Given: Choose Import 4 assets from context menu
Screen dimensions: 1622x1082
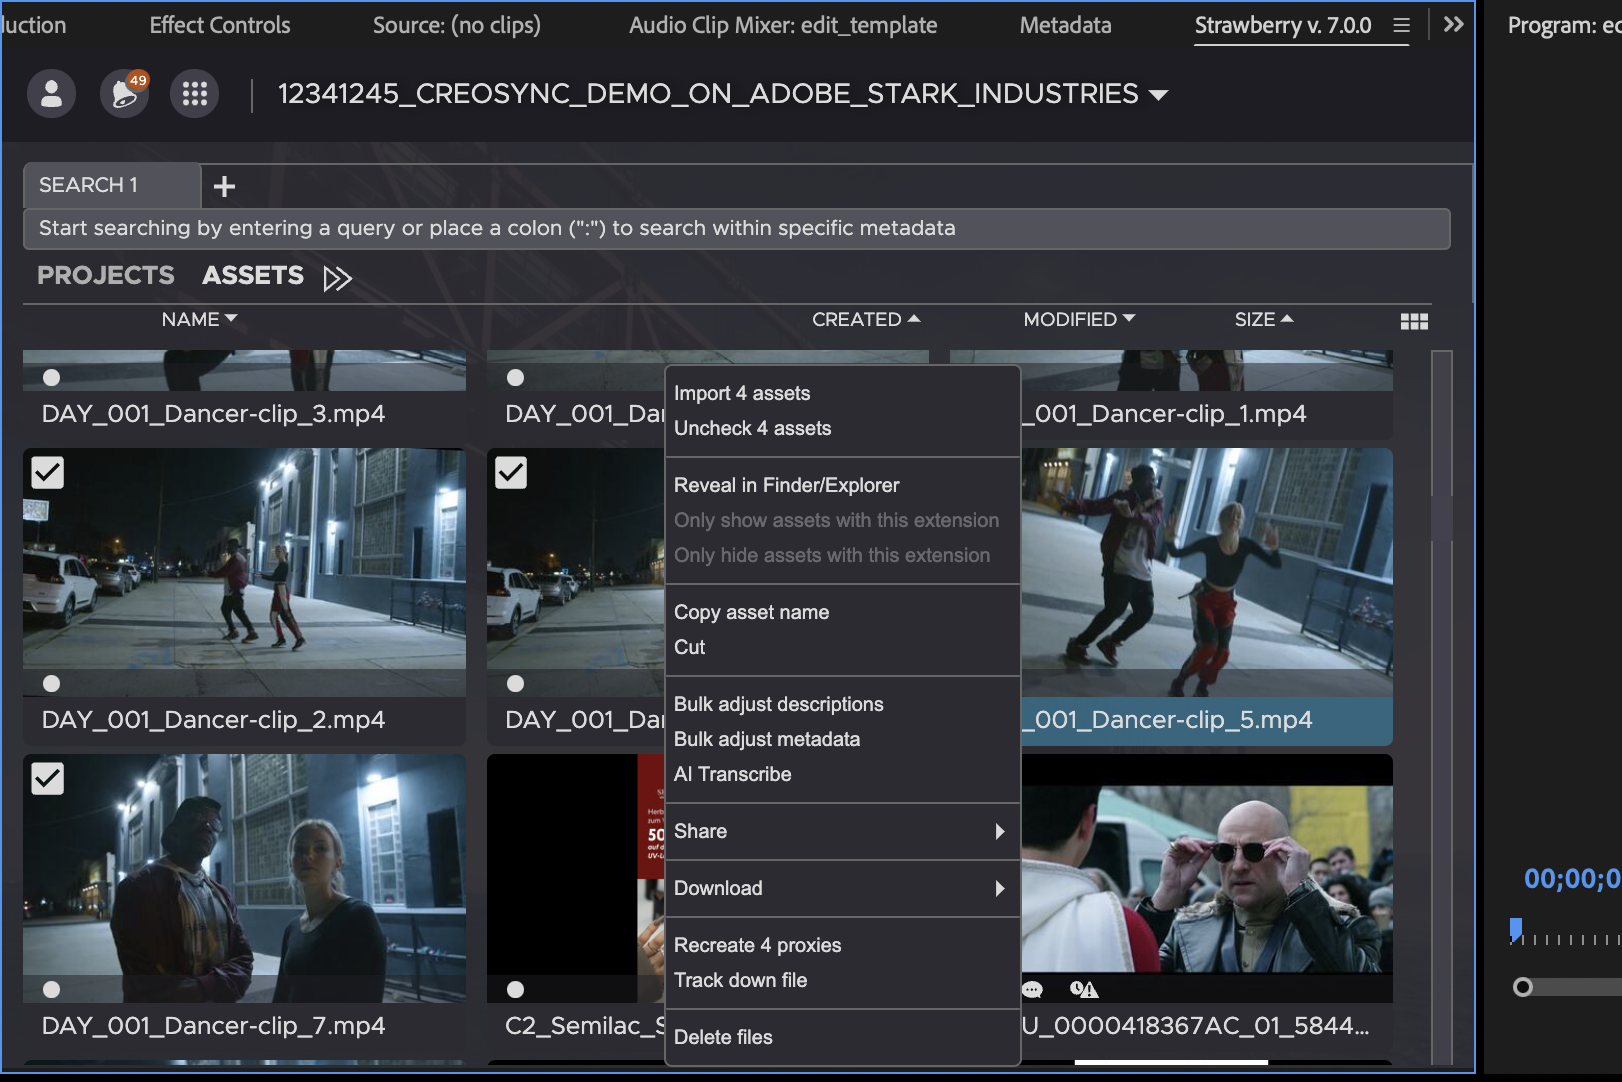Looking at the screenshot, I should click(742, 393).
